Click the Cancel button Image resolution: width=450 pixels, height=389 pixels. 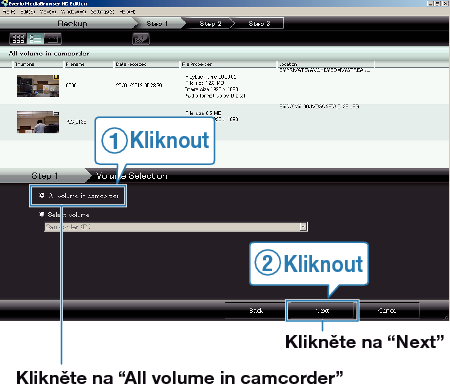pos(387,311)
